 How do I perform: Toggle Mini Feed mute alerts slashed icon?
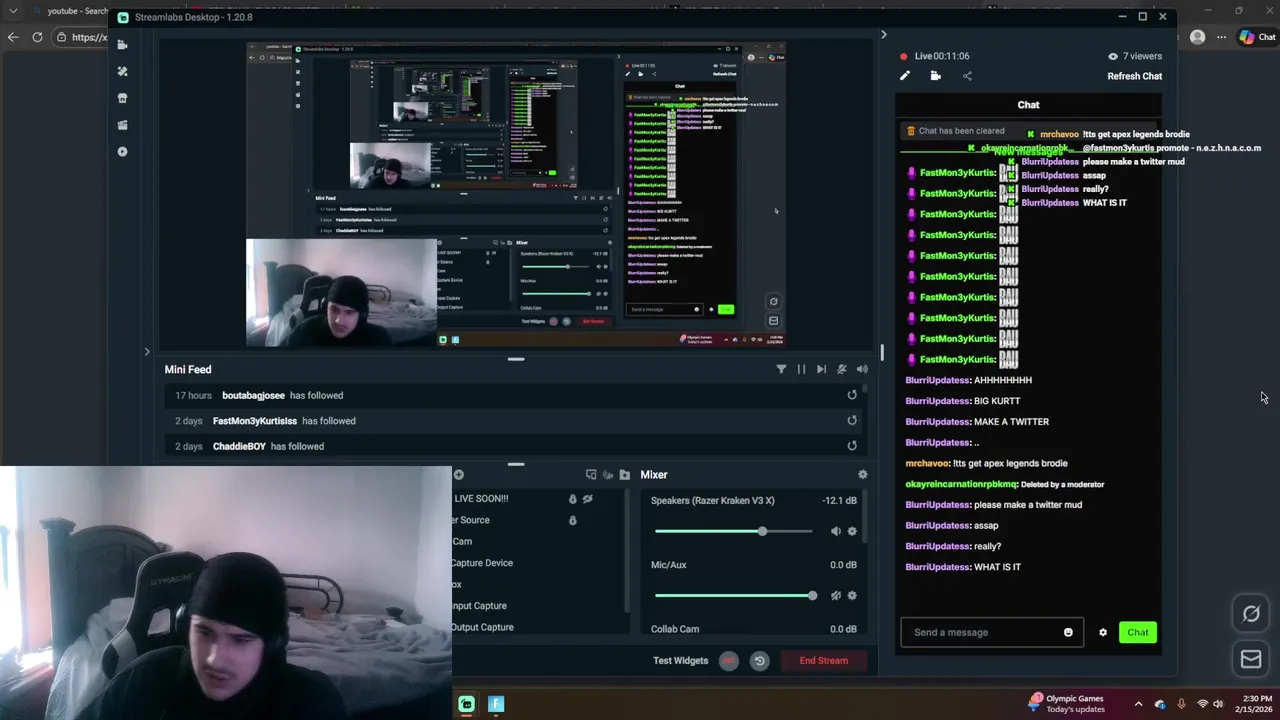[842, 369]
